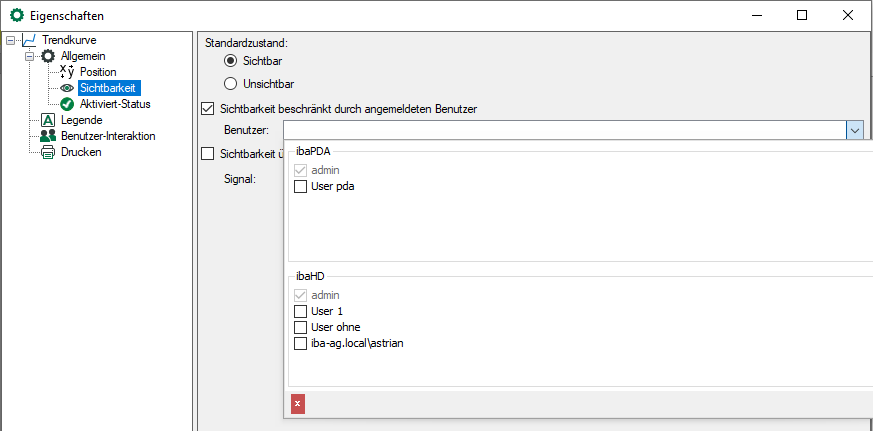This screenshot has width=873, height=431.
Task: Uncheck Sichtbarkeit beschränkt durch angemeldeten Benutzer
Action: [208, 108]
